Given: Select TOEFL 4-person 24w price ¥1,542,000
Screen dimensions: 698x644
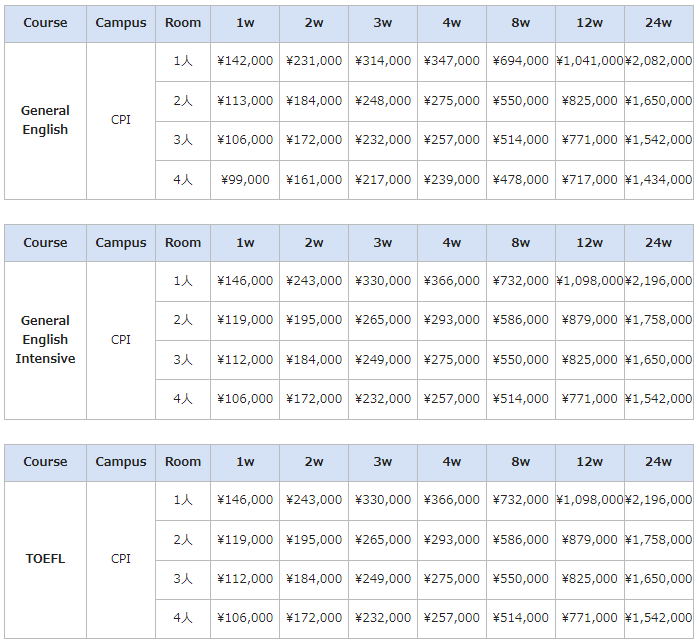Looking at the screenshot, I should pyautogui.click(x=659, y=619).
